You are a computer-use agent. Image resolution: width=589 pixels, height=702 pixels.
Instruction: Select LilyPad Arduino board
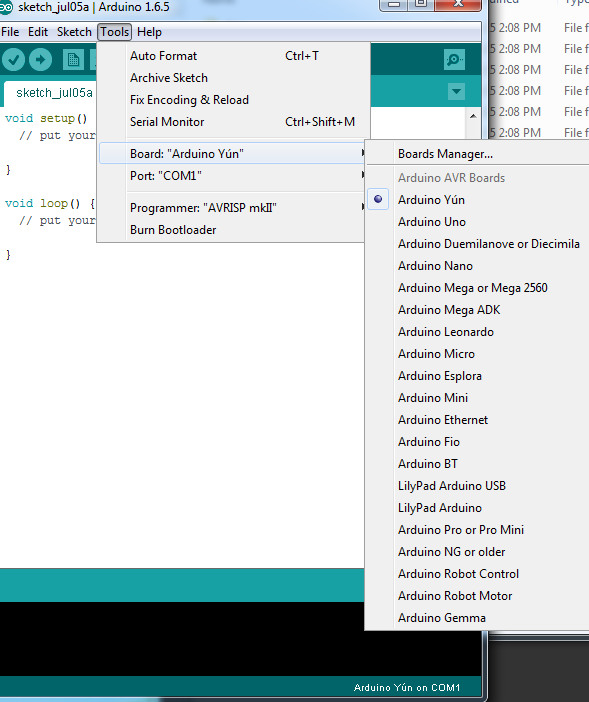[x=479, y=508]
